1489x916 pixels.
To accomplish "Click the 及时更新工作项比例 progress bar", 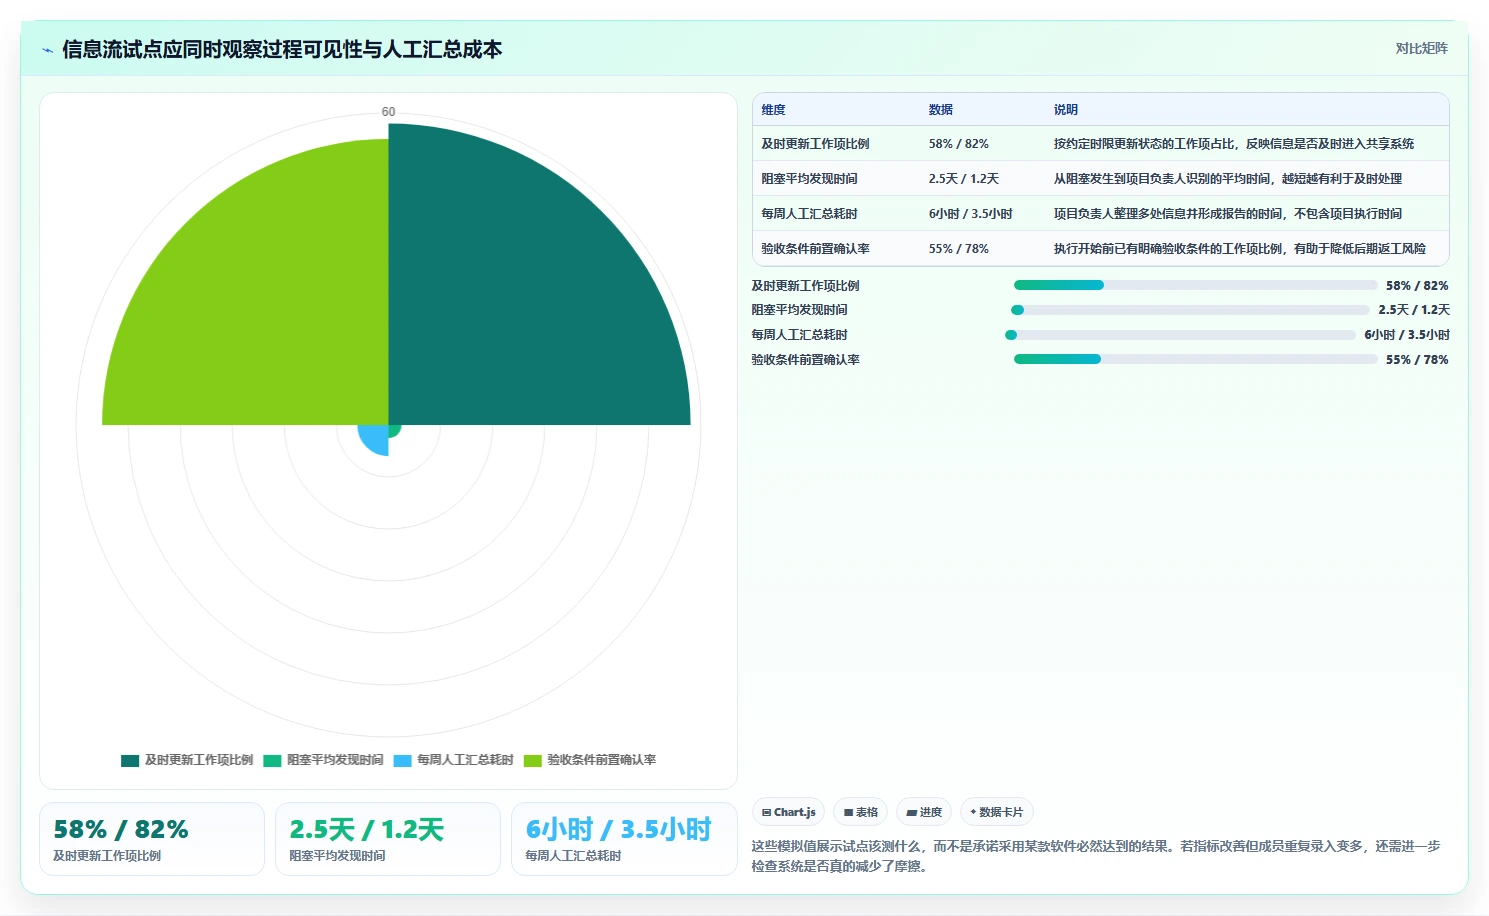I will coord(1196,285).
